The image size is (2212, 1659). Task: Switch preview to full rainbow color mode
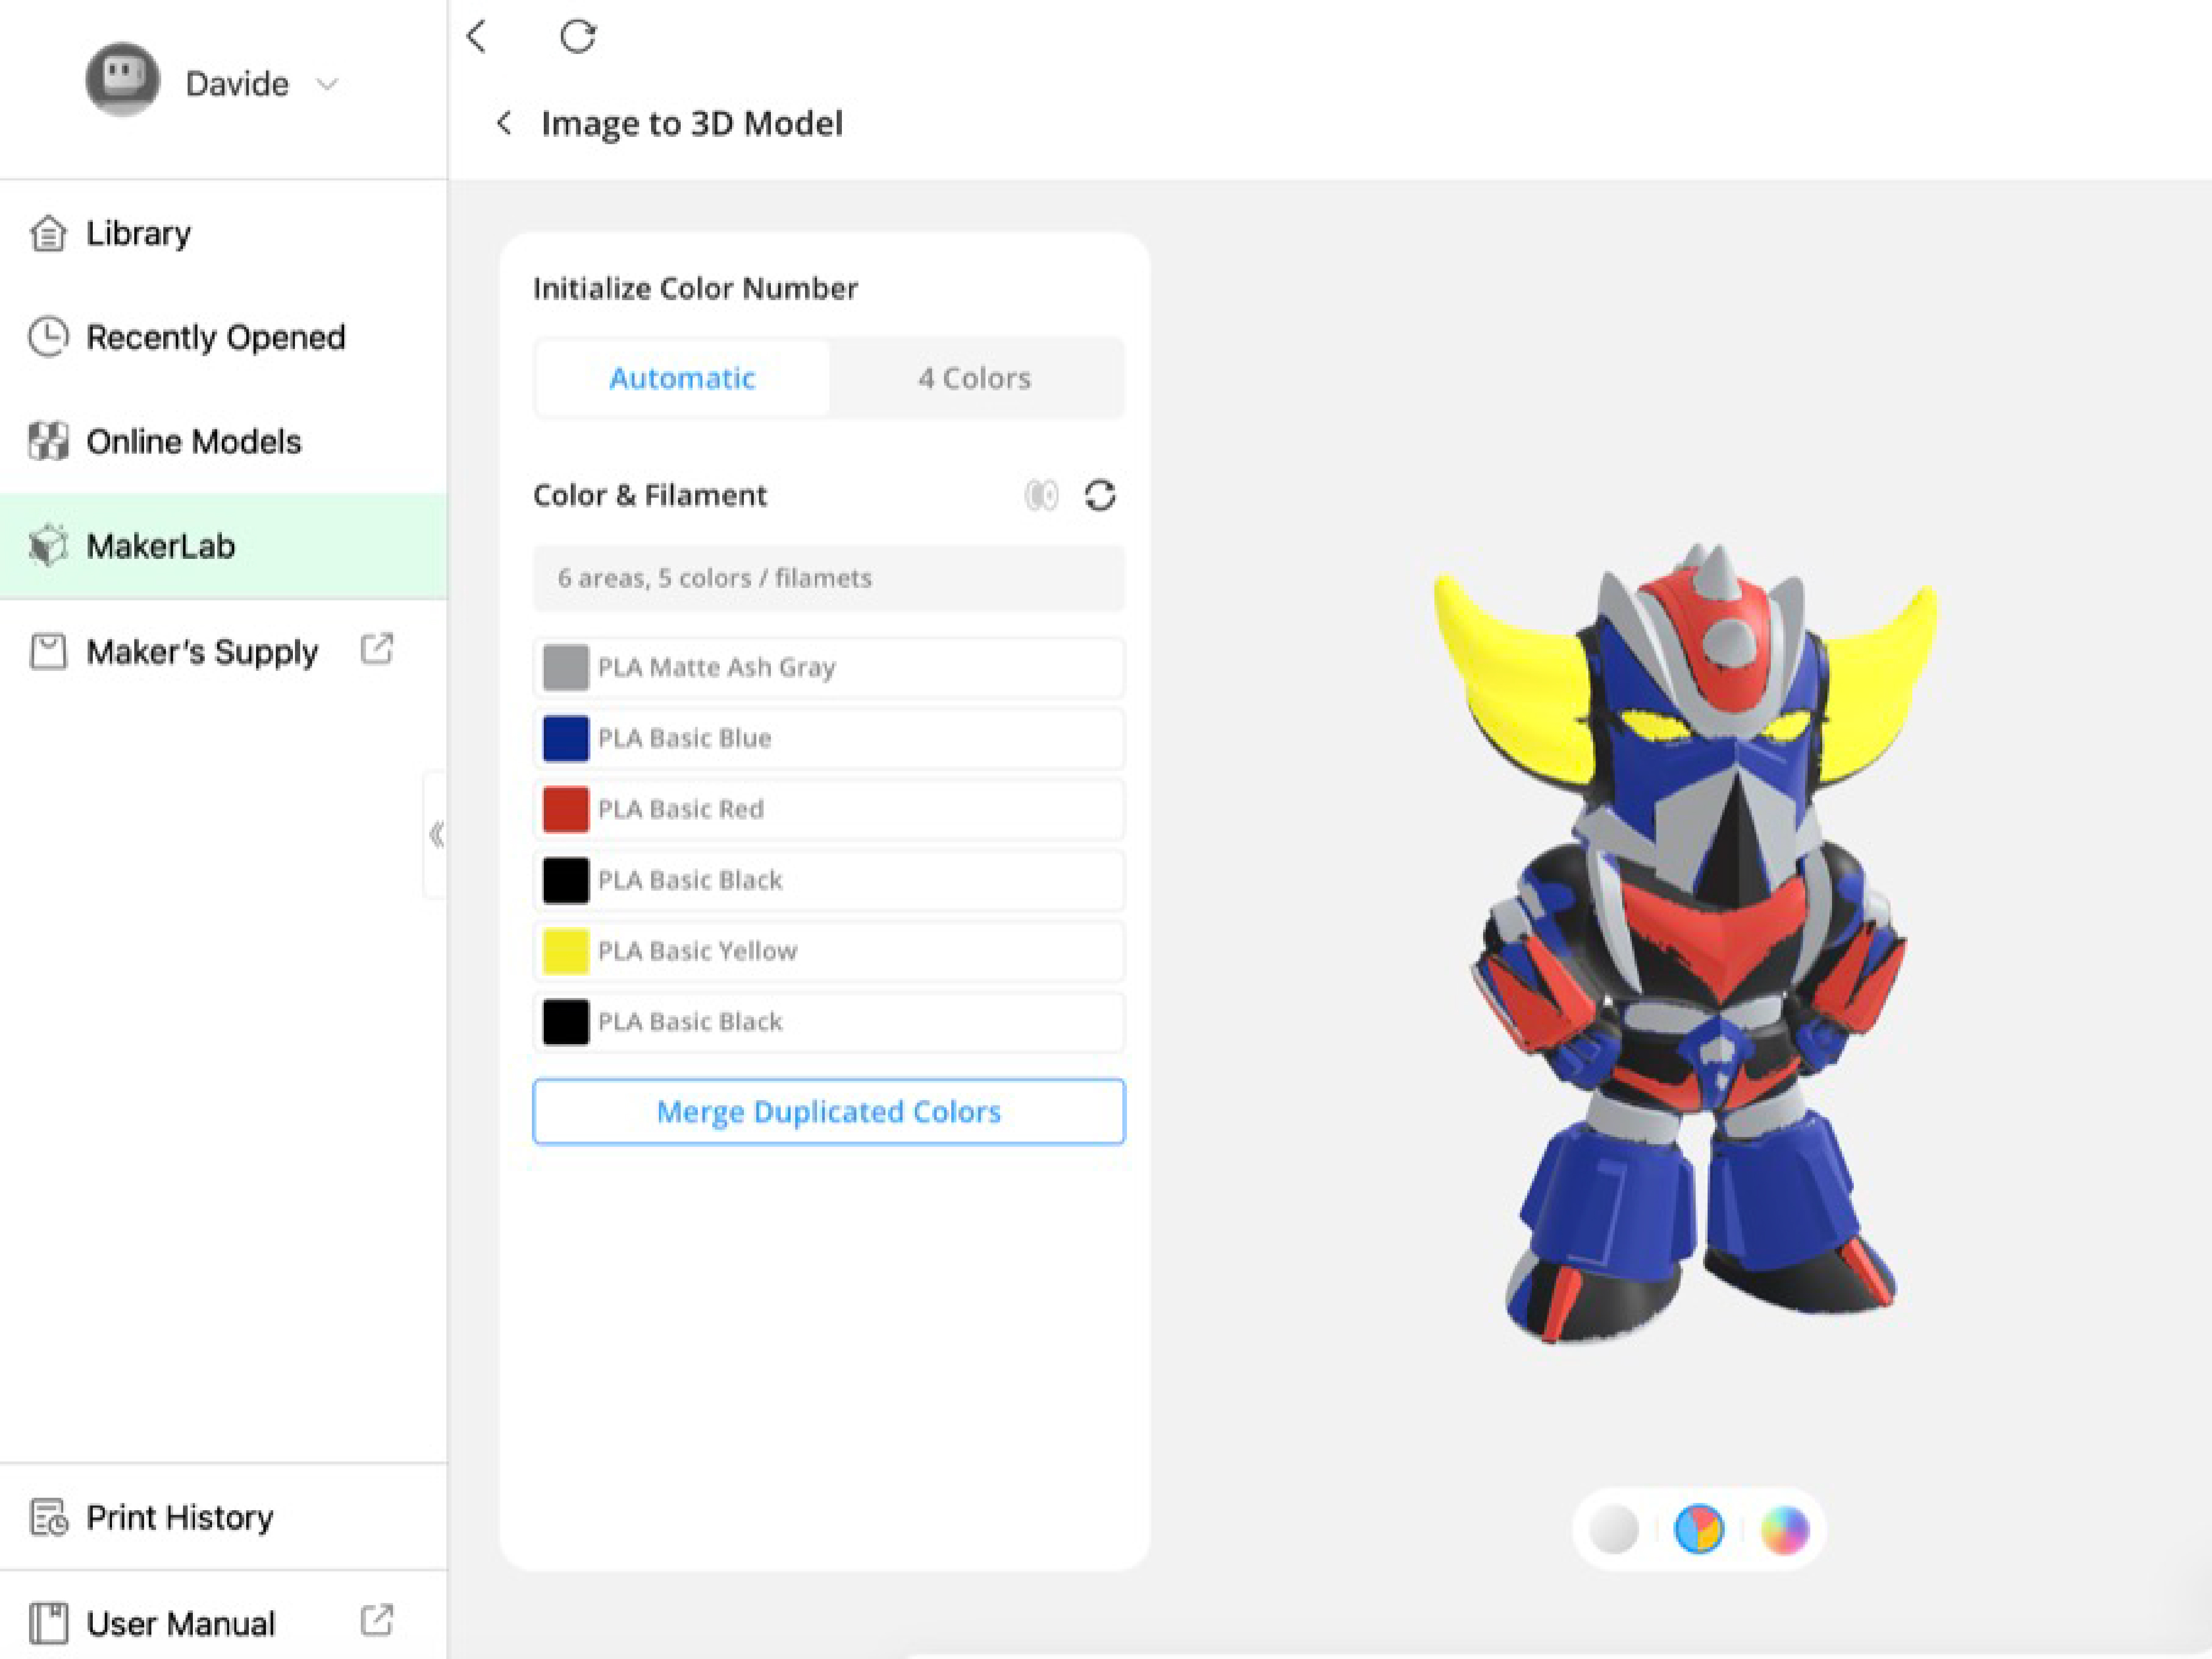click(x=1785, y=1529)
